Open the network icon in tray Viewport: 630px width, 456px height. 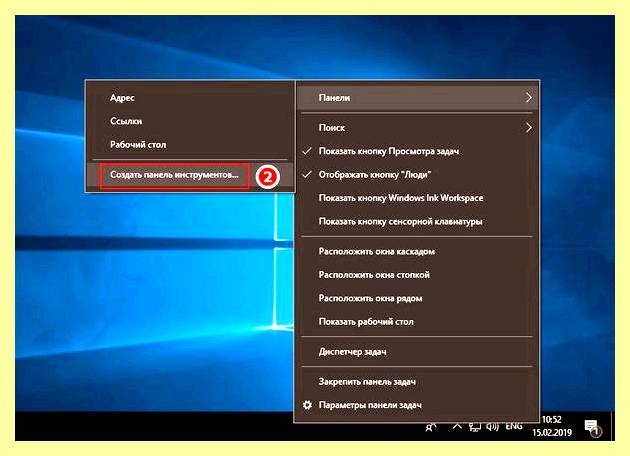[x=475, y=427]
